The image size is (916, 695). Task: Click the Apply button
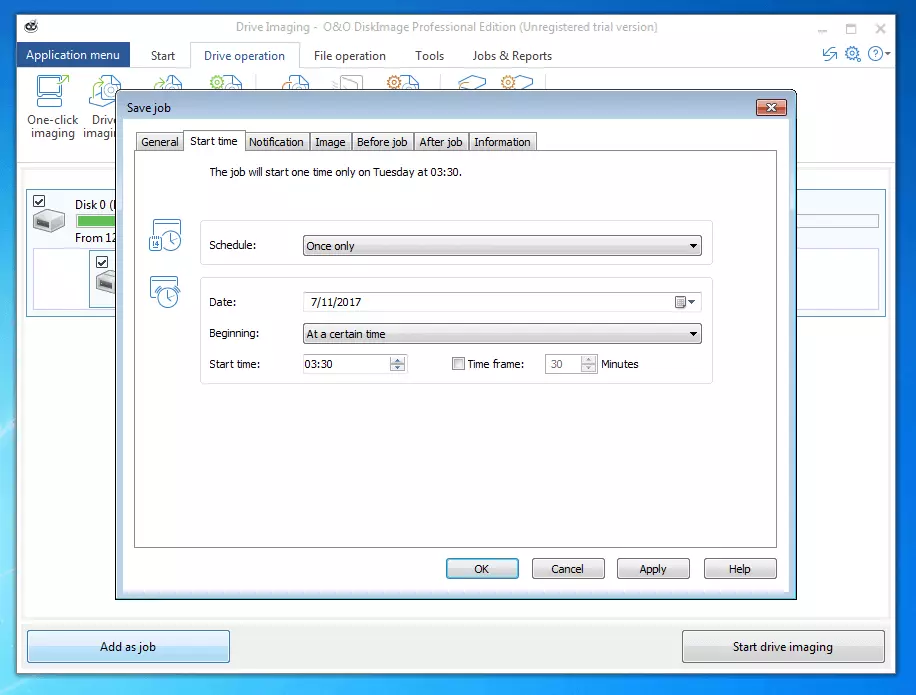pos(652,569)
